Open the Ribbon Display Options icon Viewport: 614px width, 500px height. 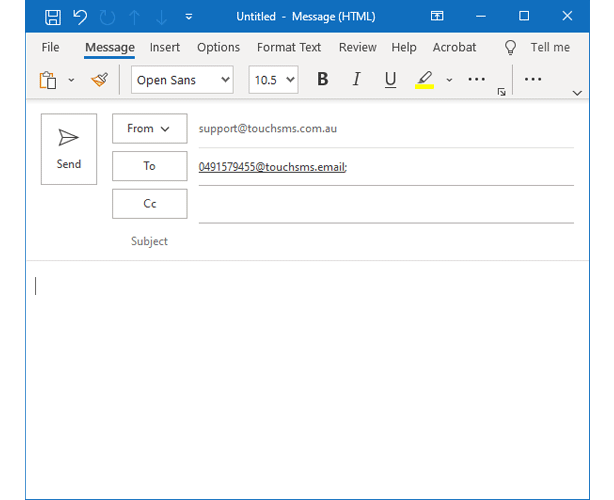(x=436, y=17)
